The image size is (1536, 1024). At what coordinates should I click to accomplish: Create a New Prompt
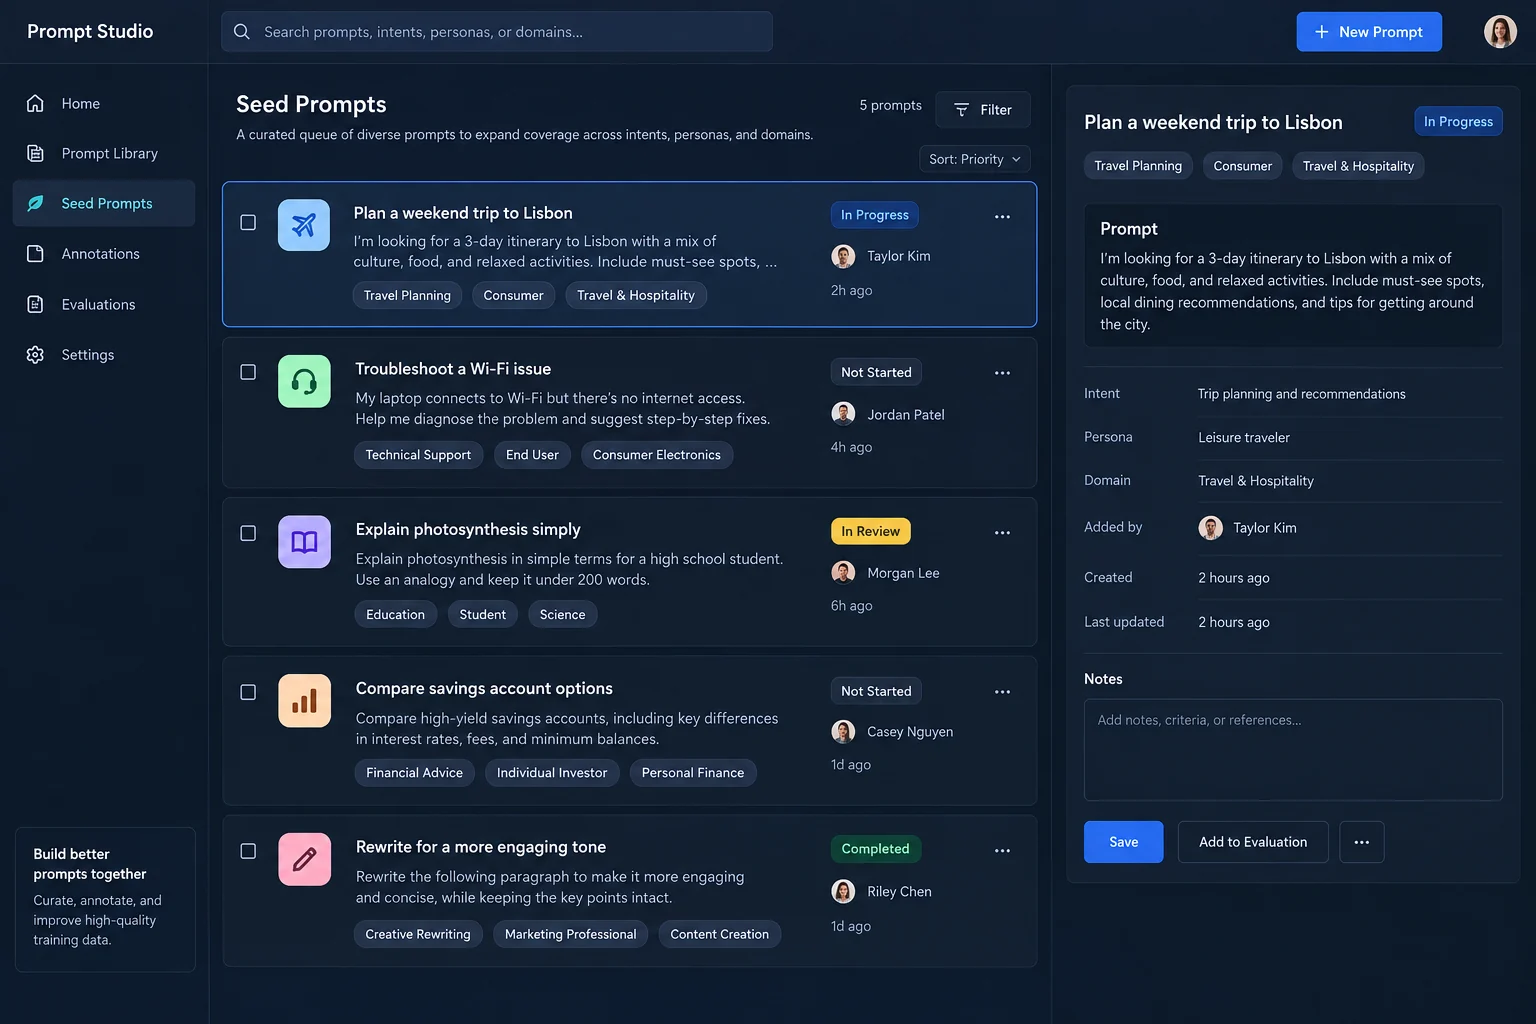[x=1369, y=32]
